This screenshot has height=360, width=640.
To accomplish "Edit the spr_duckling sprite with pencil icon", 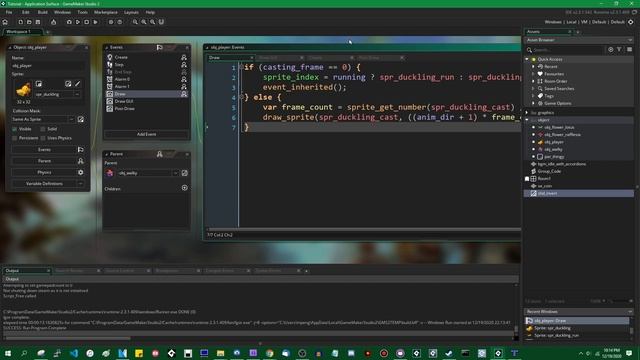I will click(78, 84).
